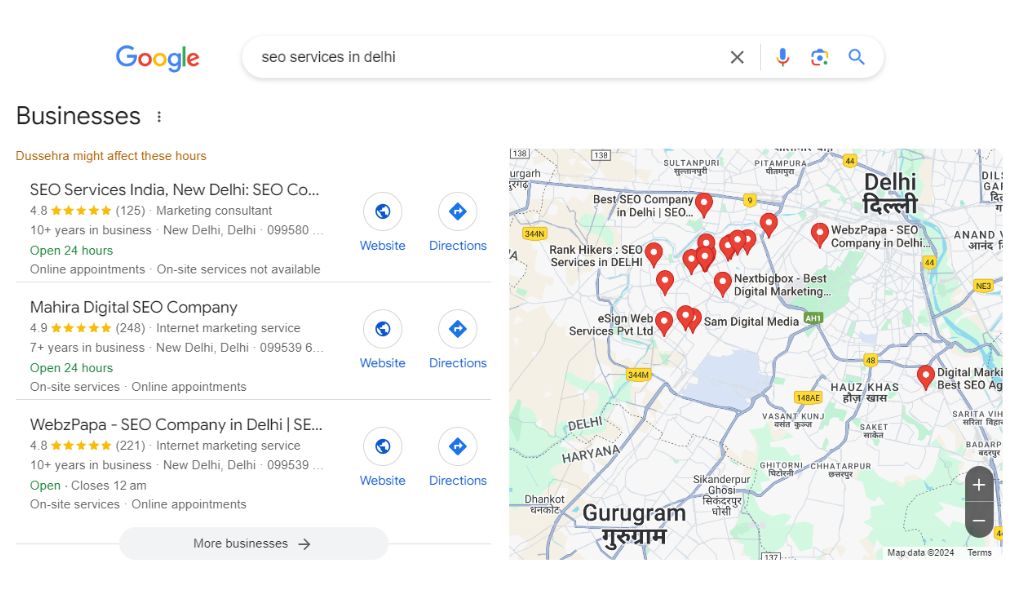Open SEO Services India, New Delhi listing title
Screen dimensions: 1024x597
tap(174, 189)
